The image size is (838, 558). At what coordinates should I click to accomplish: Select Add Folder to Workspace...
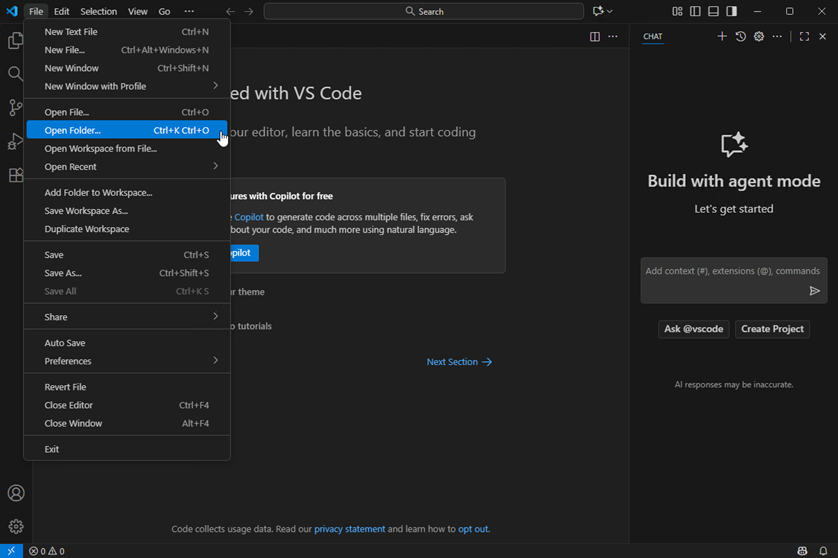[x=127, y=192]
